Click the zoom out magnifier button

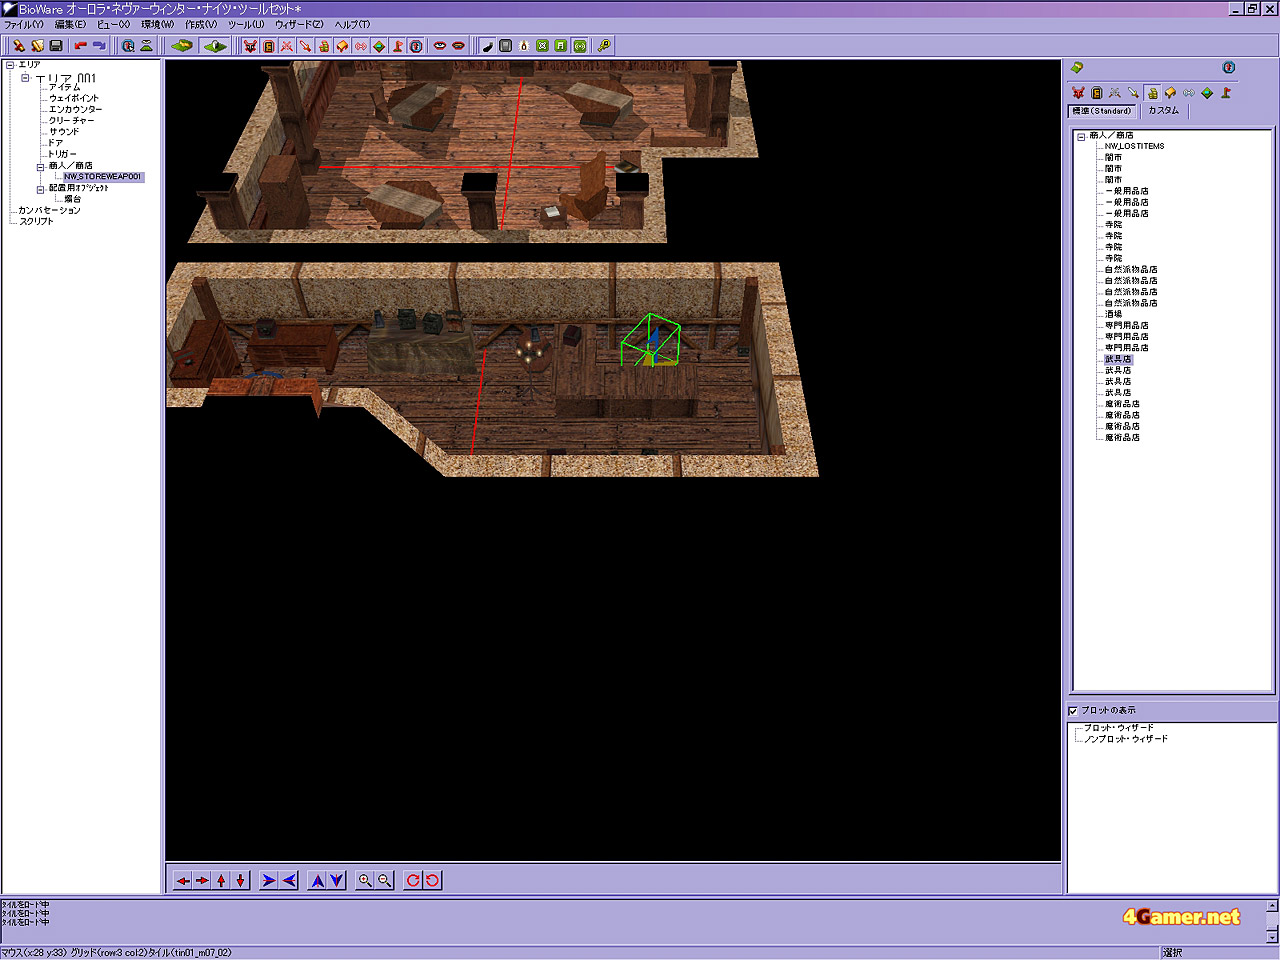385,881
